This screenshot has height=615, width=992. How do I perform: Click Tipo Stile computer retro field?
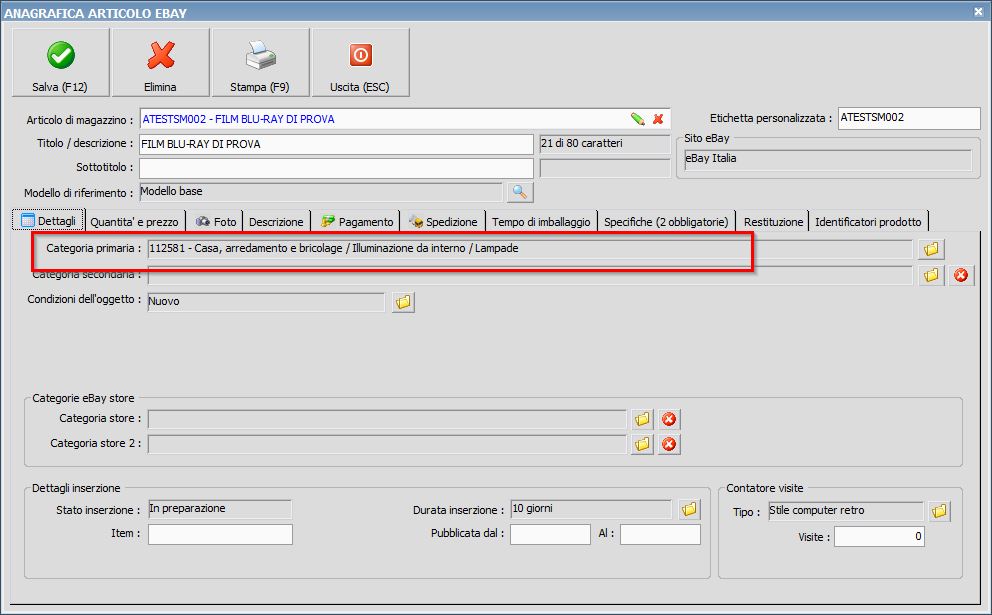tap(846, 511)
